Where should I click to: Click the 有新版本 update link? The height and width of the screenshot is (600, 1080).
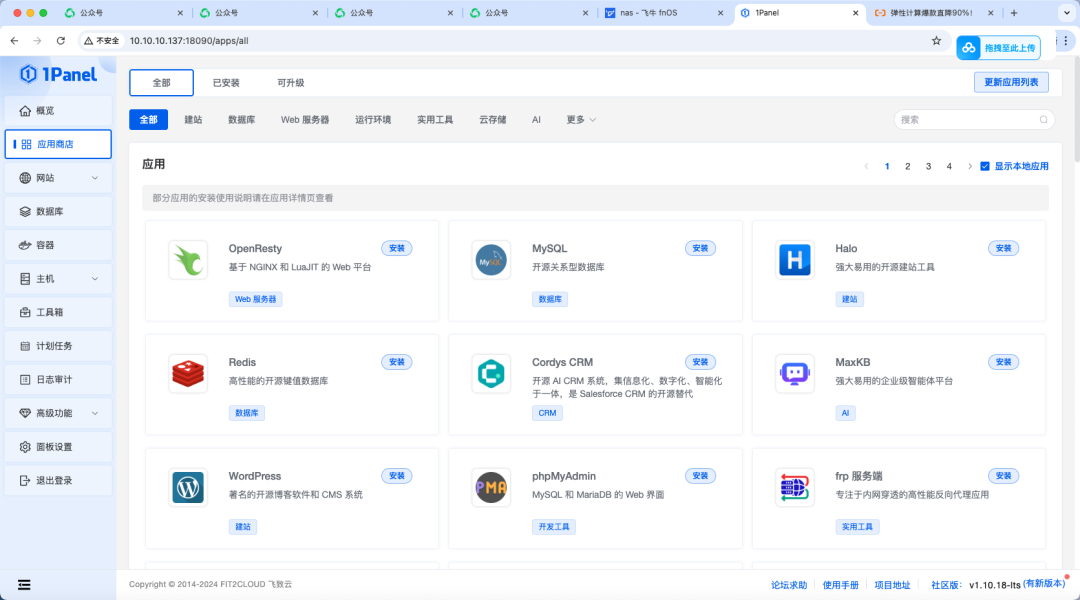coord(1044,583)
